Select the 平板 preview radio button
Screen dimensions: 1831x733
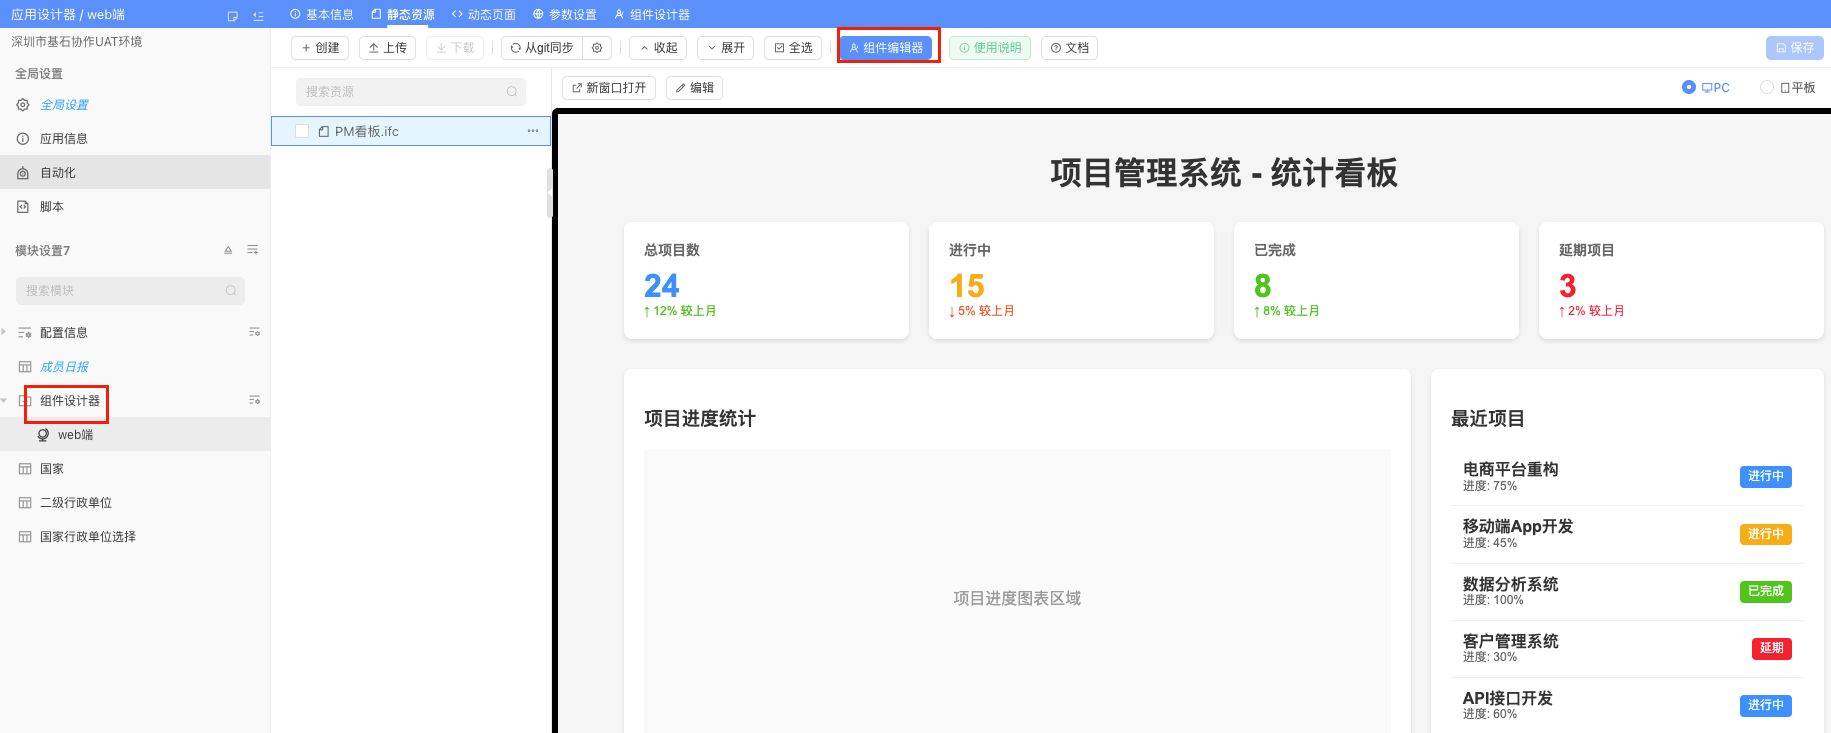[1767, 87]
